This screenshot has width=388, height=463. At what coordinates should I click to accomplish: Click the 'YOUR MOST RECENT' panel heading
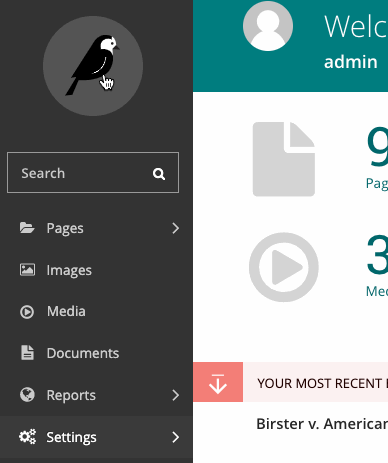click(322, 383)
